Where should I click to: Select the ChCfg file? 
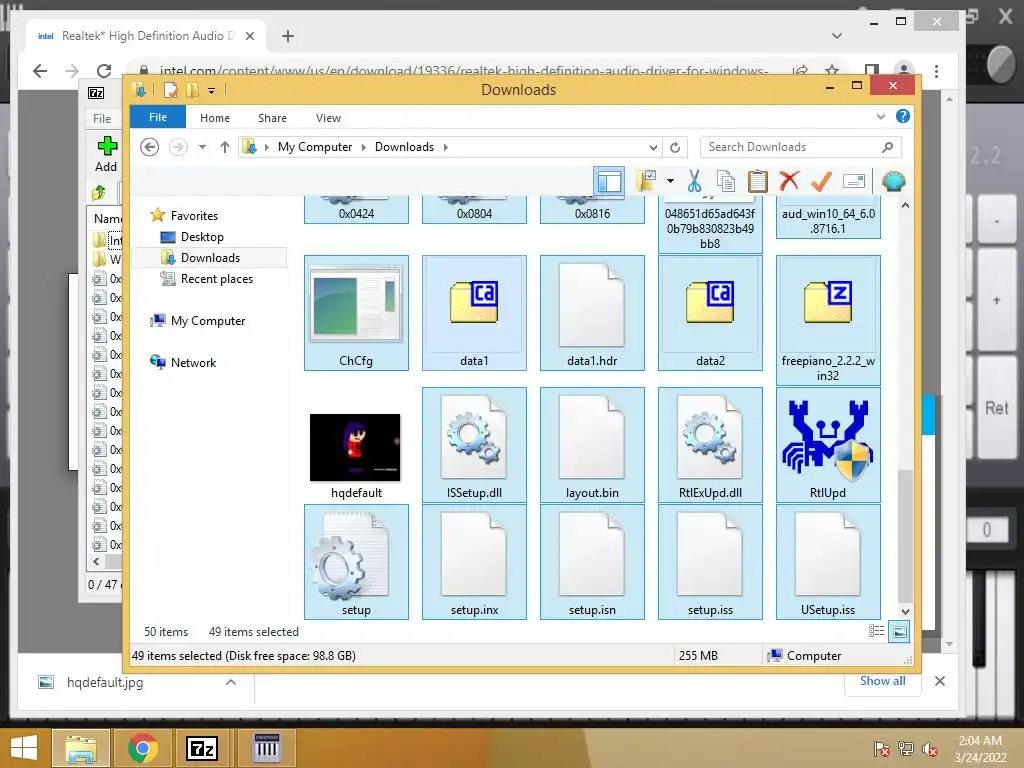[356, 313]
